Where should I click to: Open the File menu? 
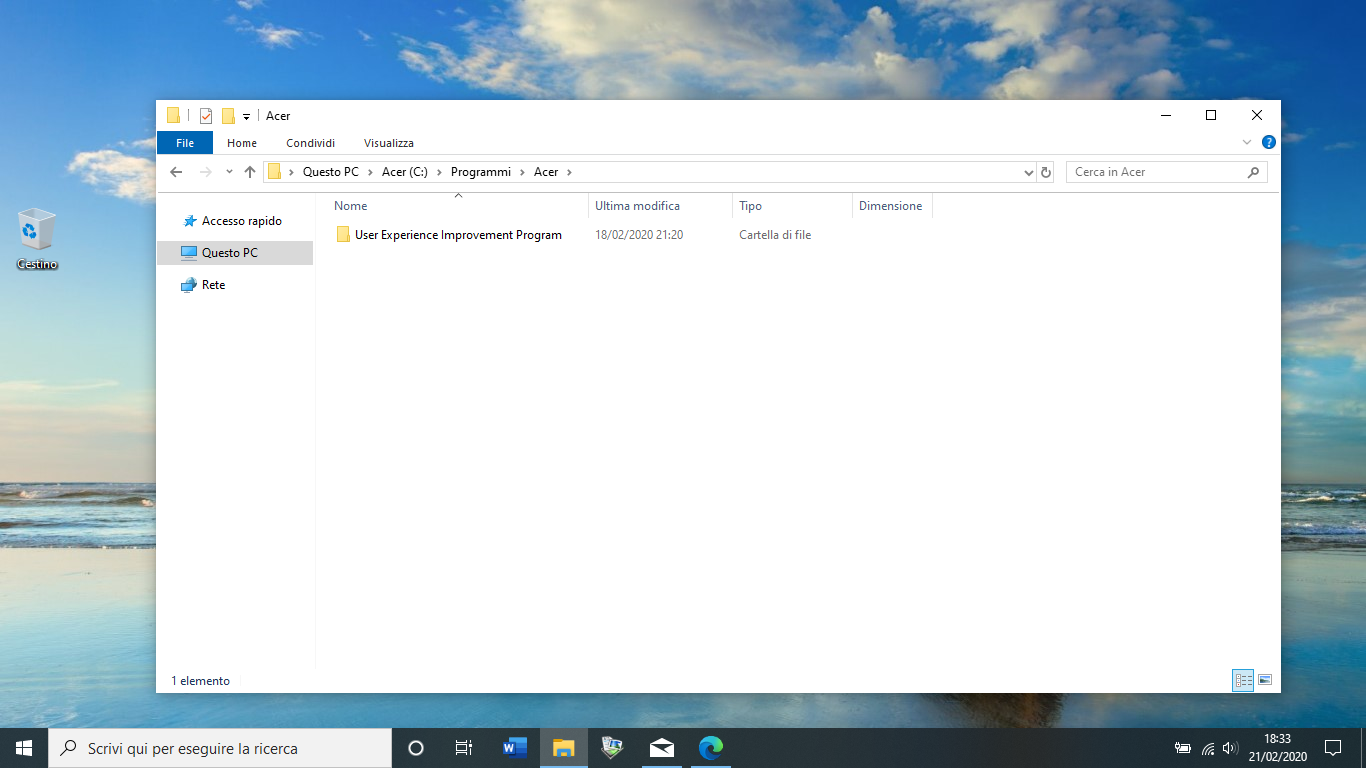(184, 142)
